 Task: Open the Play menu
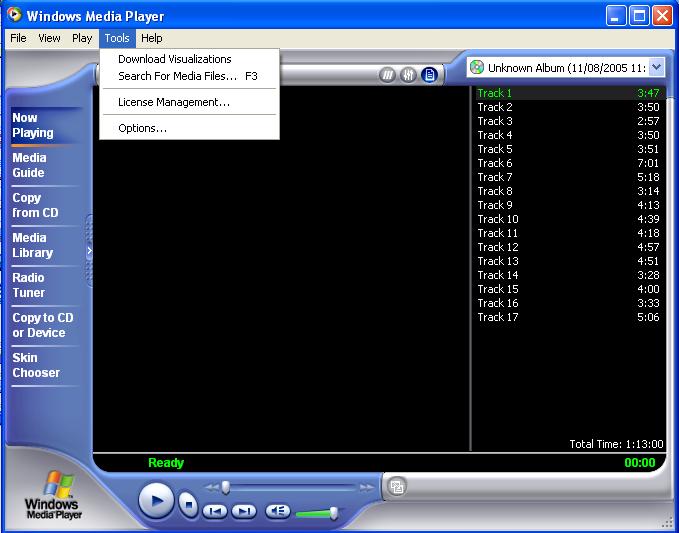[82, 38]
